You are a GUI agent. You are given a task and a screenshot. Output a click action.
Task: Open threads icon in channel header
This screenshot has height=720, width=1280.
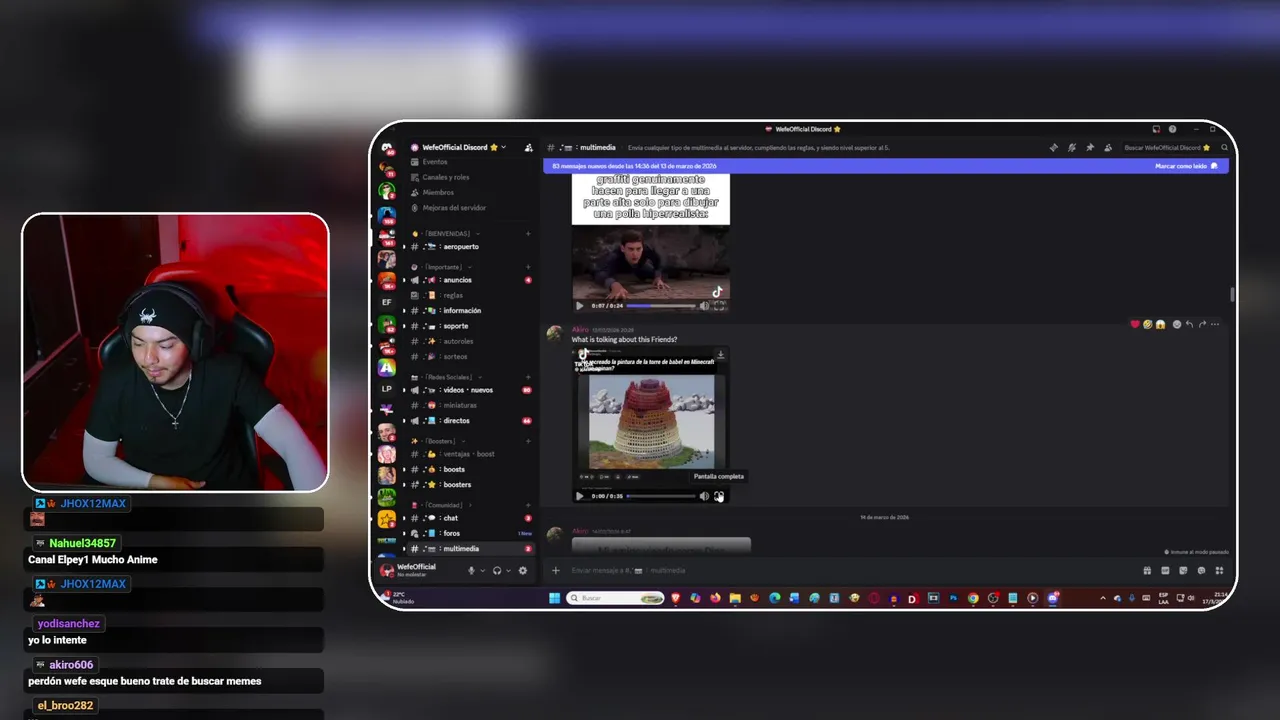click(1053, 148)
